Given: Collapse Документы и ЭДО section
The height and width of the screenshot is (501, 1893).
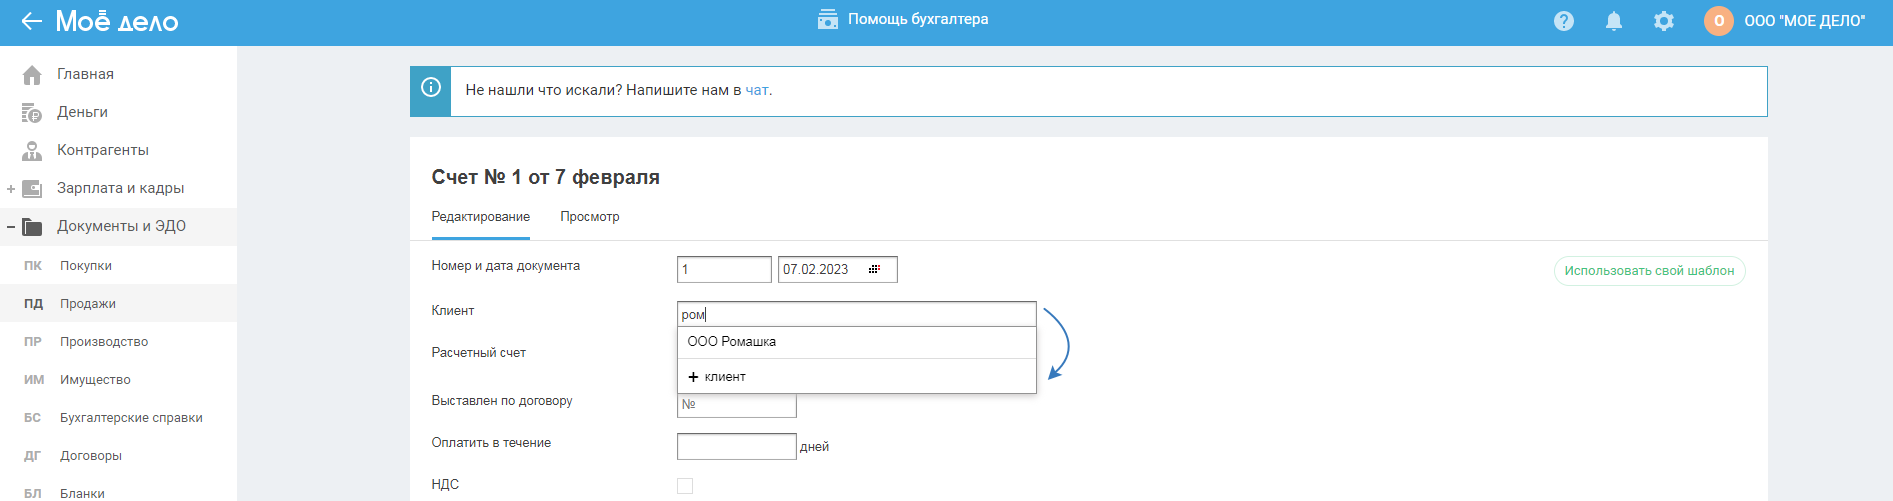Looking at the screenshot, I should [11, 227].
